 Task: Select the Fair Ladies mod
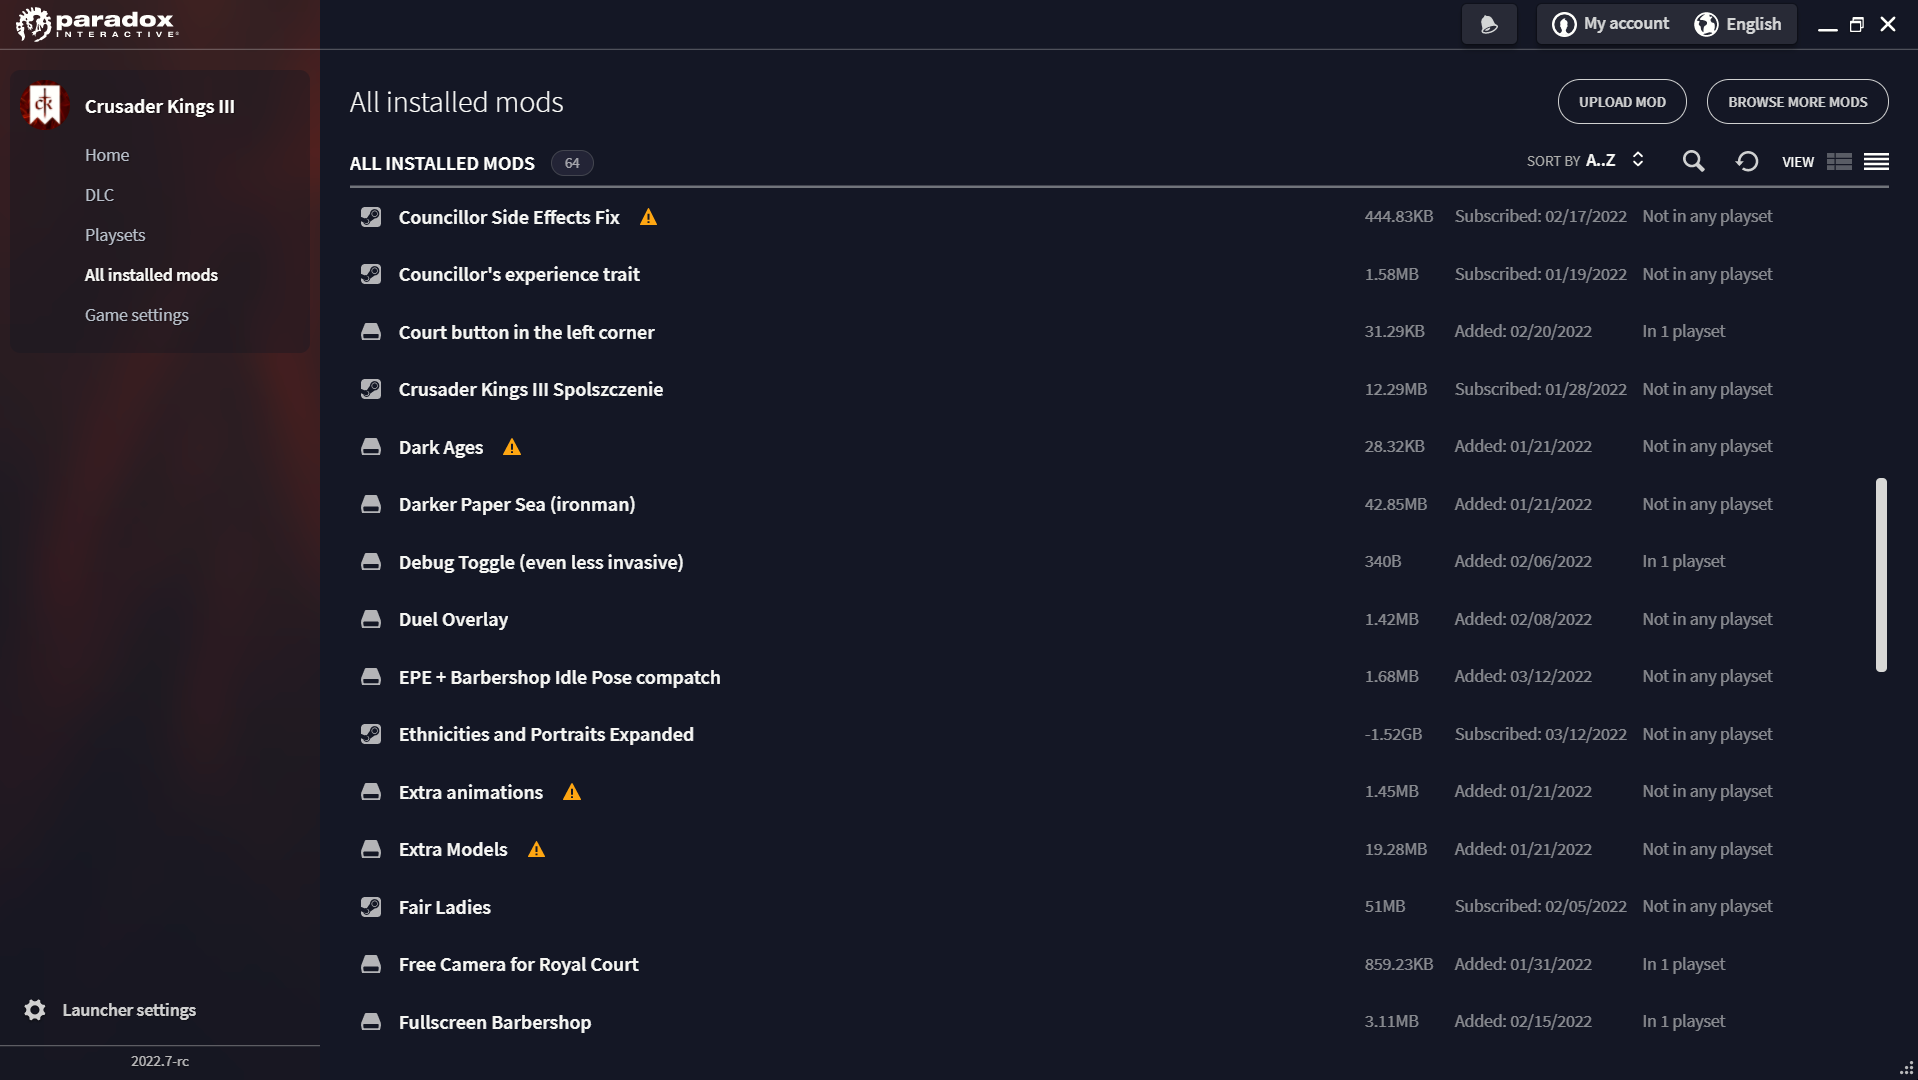[445, 907]
